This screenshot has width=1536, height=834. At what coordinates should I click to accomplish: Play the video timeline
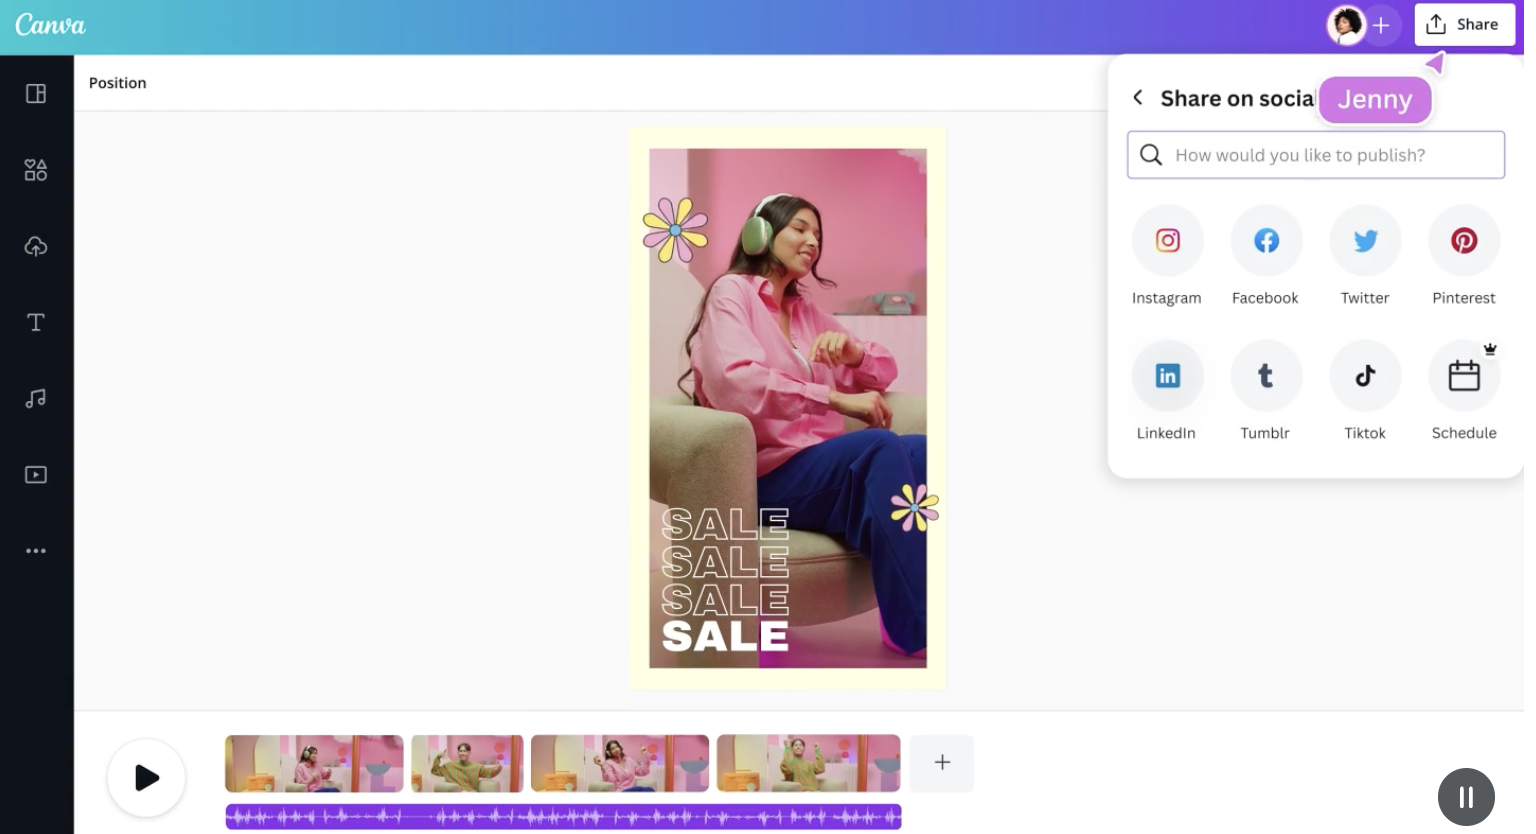coord(147,777)
